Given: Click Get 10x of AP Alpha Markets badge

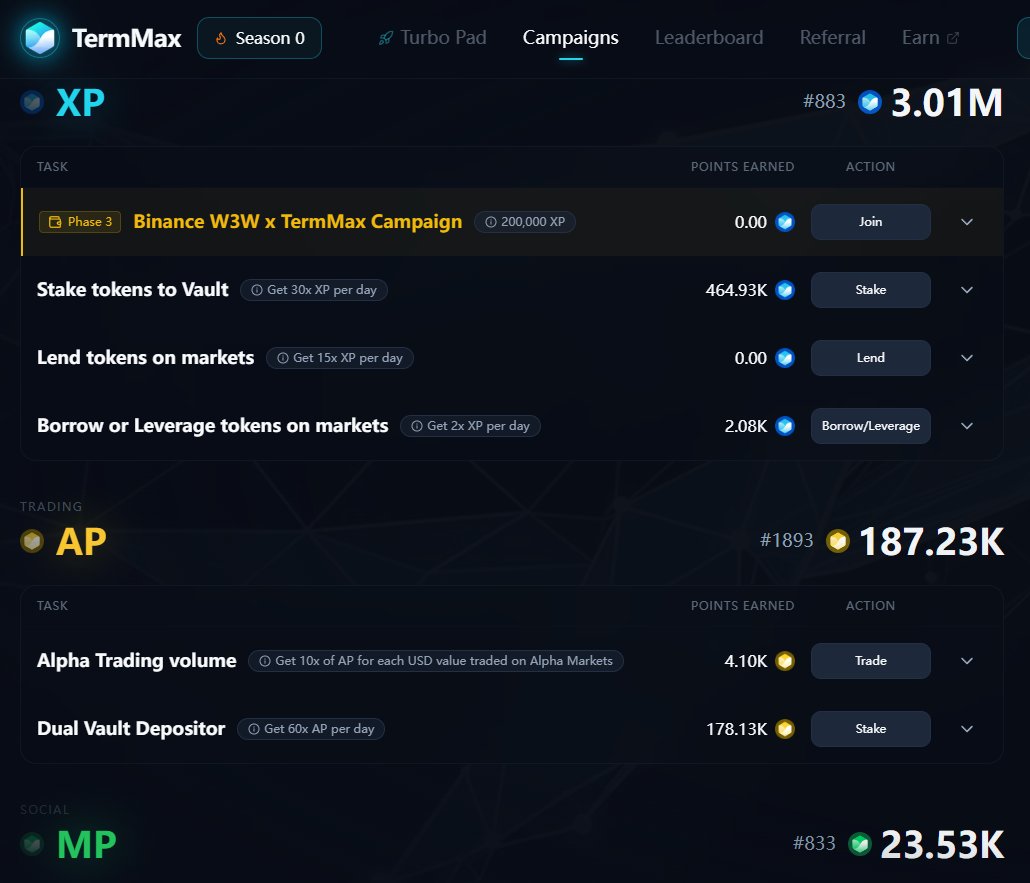Looking at the screenshot, I should (436, 661).
